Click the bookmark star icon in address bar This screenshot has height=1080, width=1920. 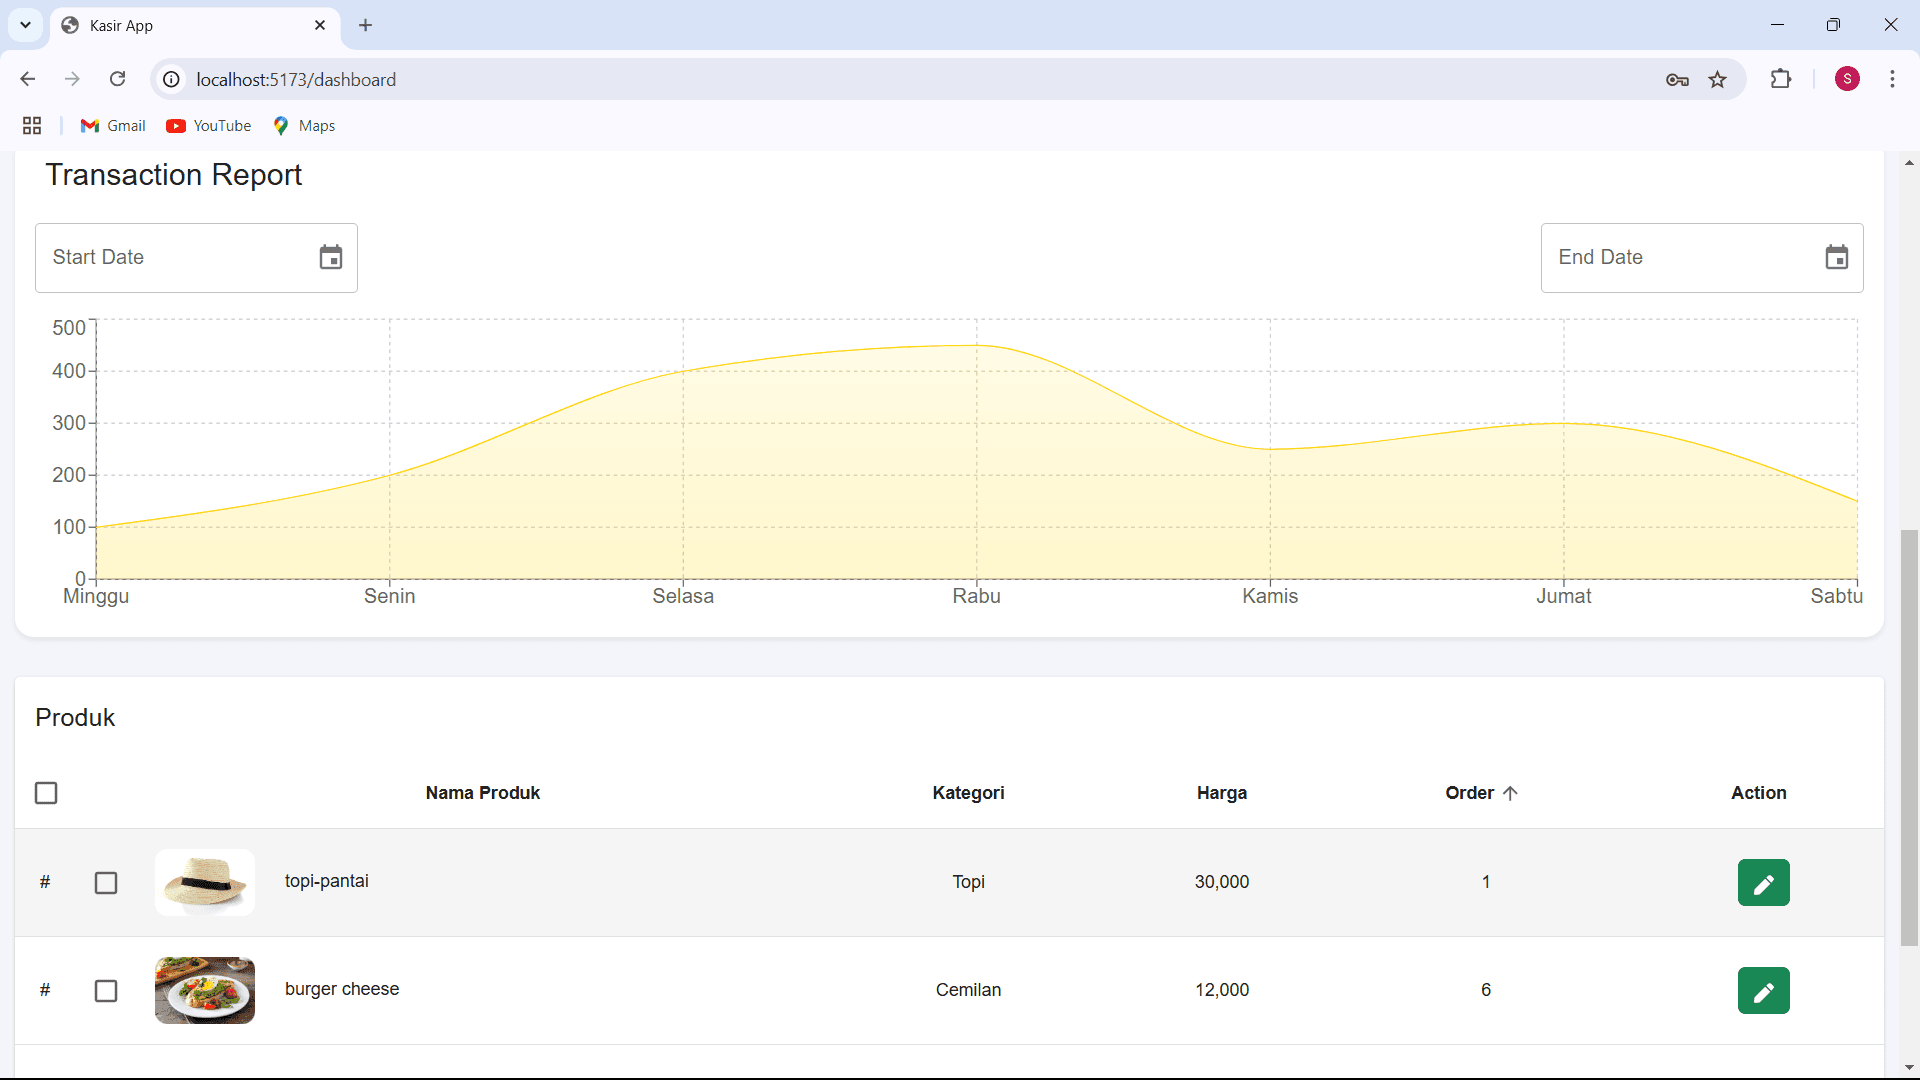coord(1718,79)
